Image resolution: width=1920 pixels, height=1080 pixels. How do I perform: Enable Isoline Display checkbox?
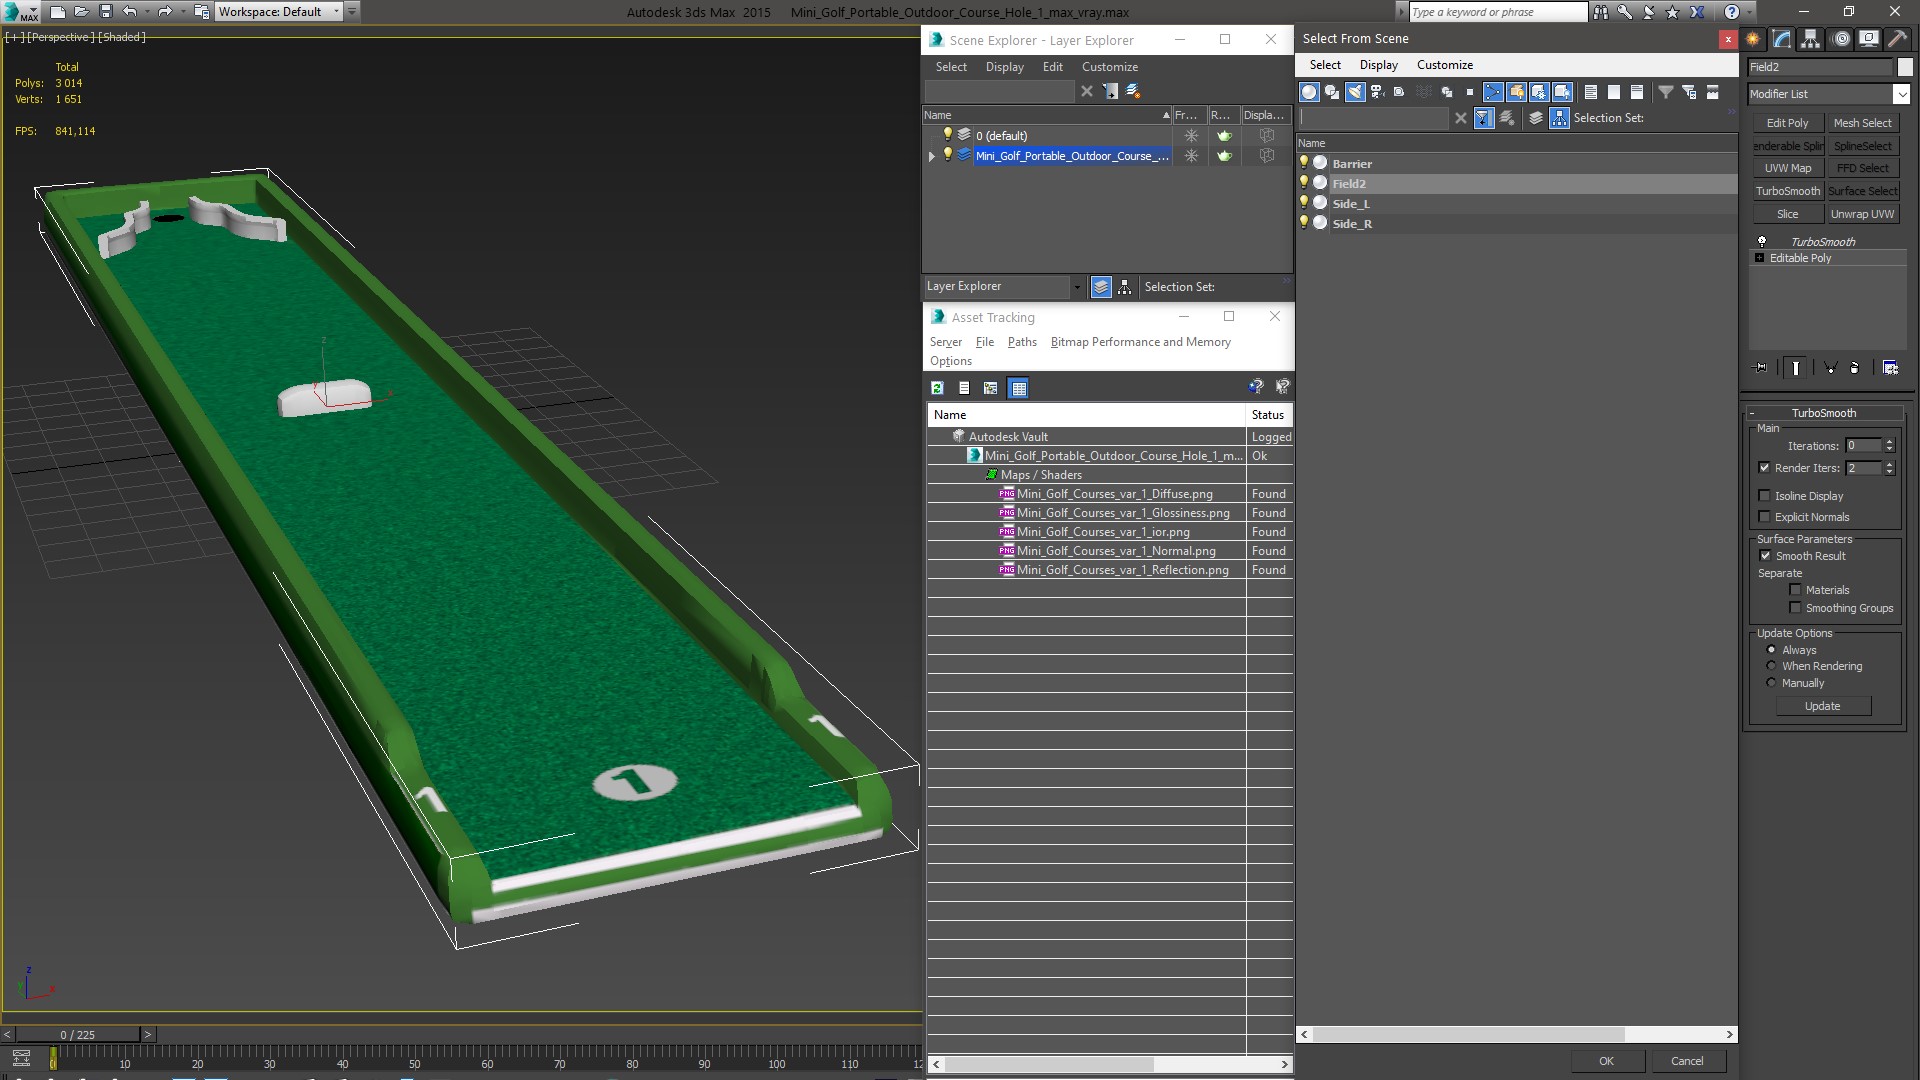pyautogui.click(x=1765, y=496)
